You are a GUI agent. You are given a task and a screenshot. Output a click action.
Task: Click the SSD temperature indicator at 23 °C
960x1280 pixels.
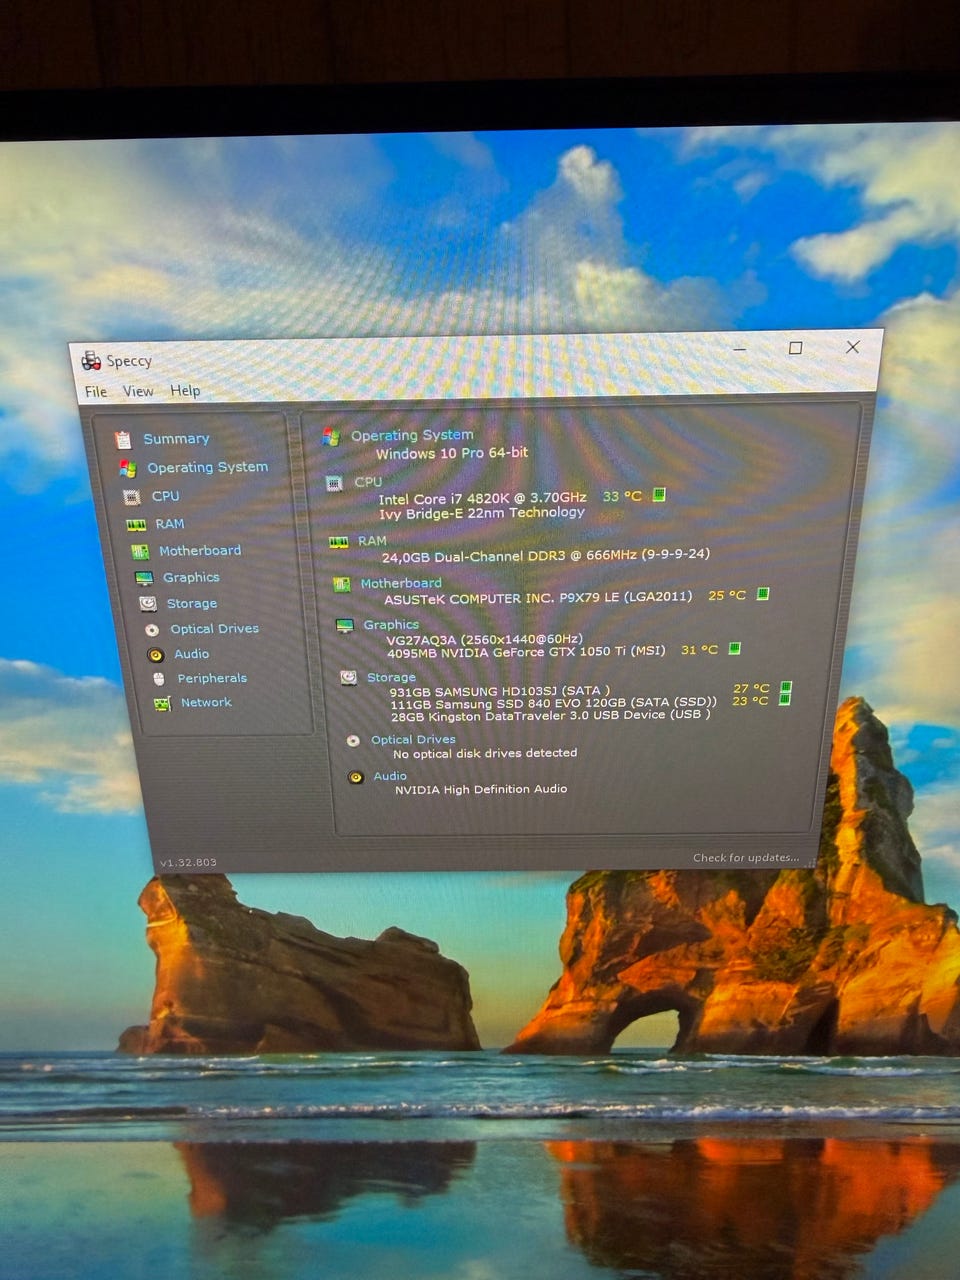(785, 700)
